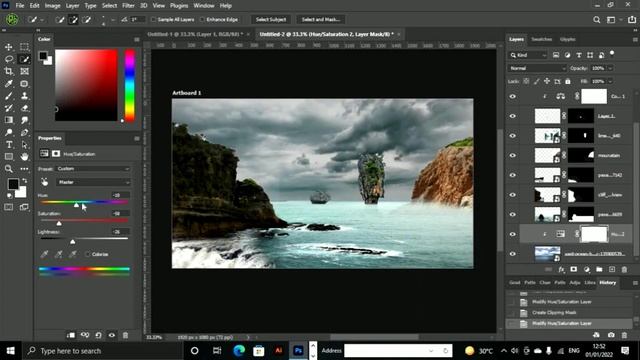Select the Pen tool
This screenshot has width=640, height=360.
(x=24, y=132)
